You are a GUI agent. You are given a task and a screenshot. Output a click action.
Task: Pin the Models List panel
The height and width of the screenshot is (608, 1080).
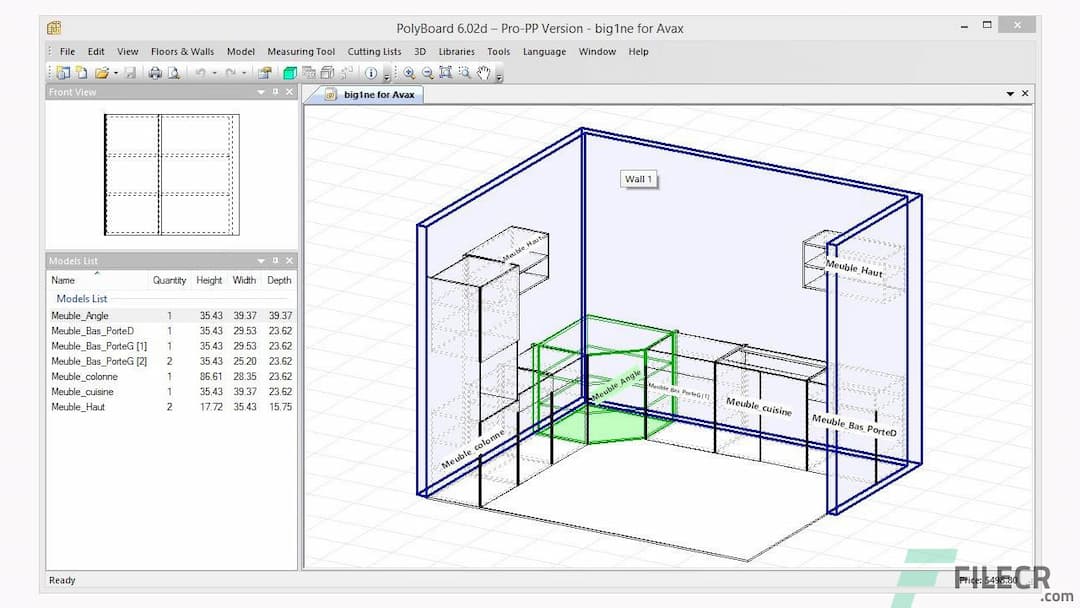coord(274,260)
